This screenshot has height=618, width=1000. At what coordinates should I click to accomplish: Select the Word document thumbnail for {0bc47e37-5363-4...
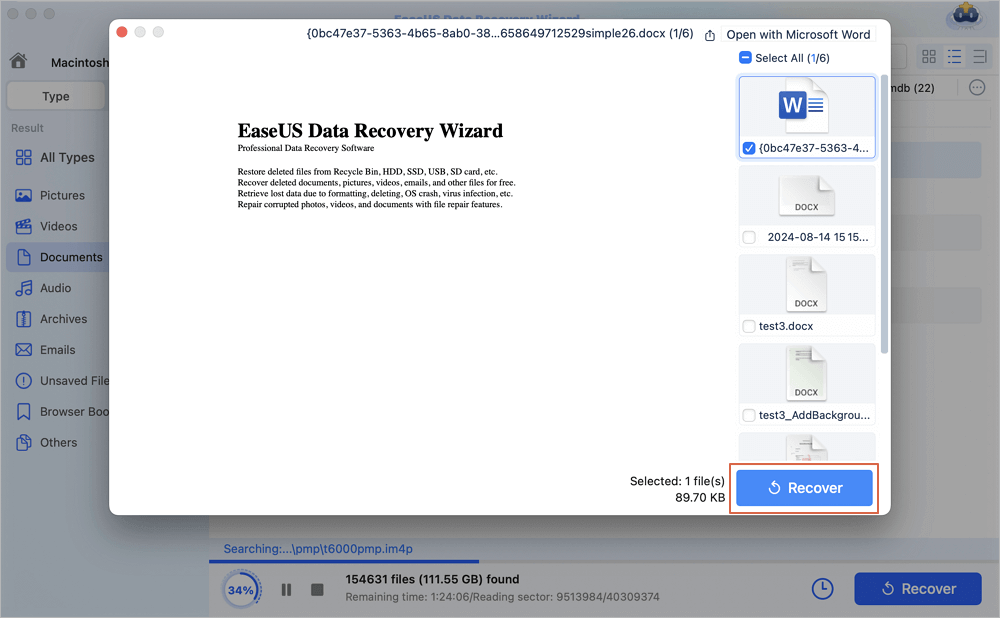tap(807, 106)
